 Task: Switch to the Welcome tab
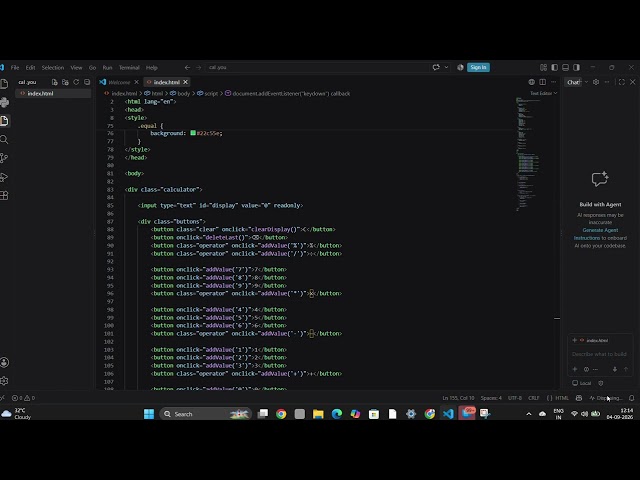point(119,82)
